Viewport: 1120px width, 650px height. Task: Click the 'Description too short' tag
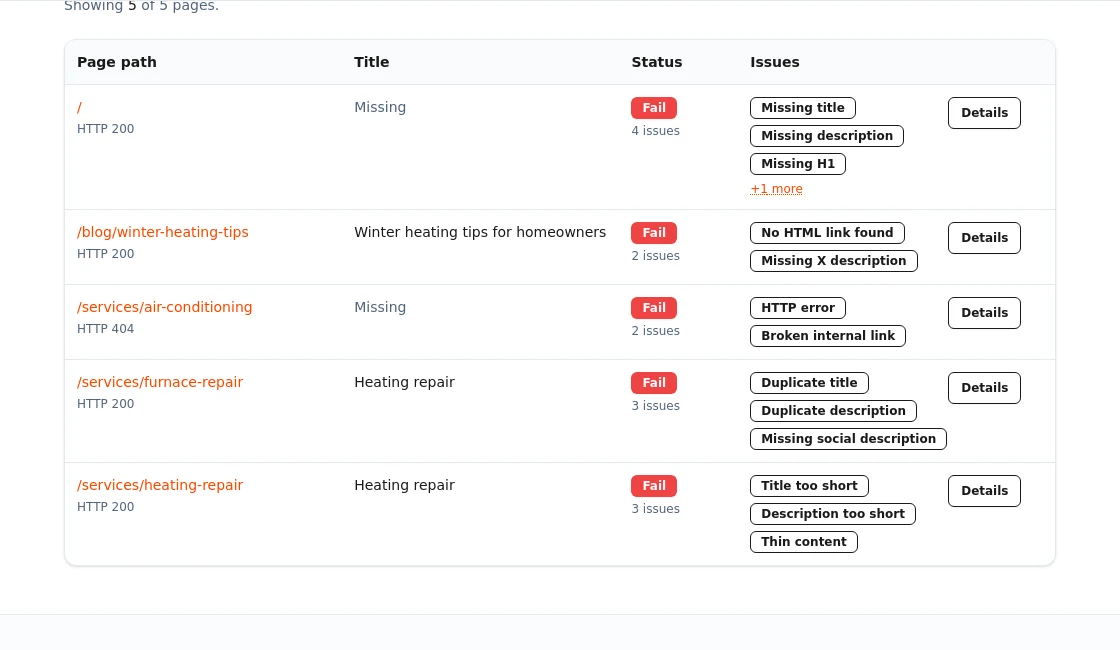[x=833, y=514]
